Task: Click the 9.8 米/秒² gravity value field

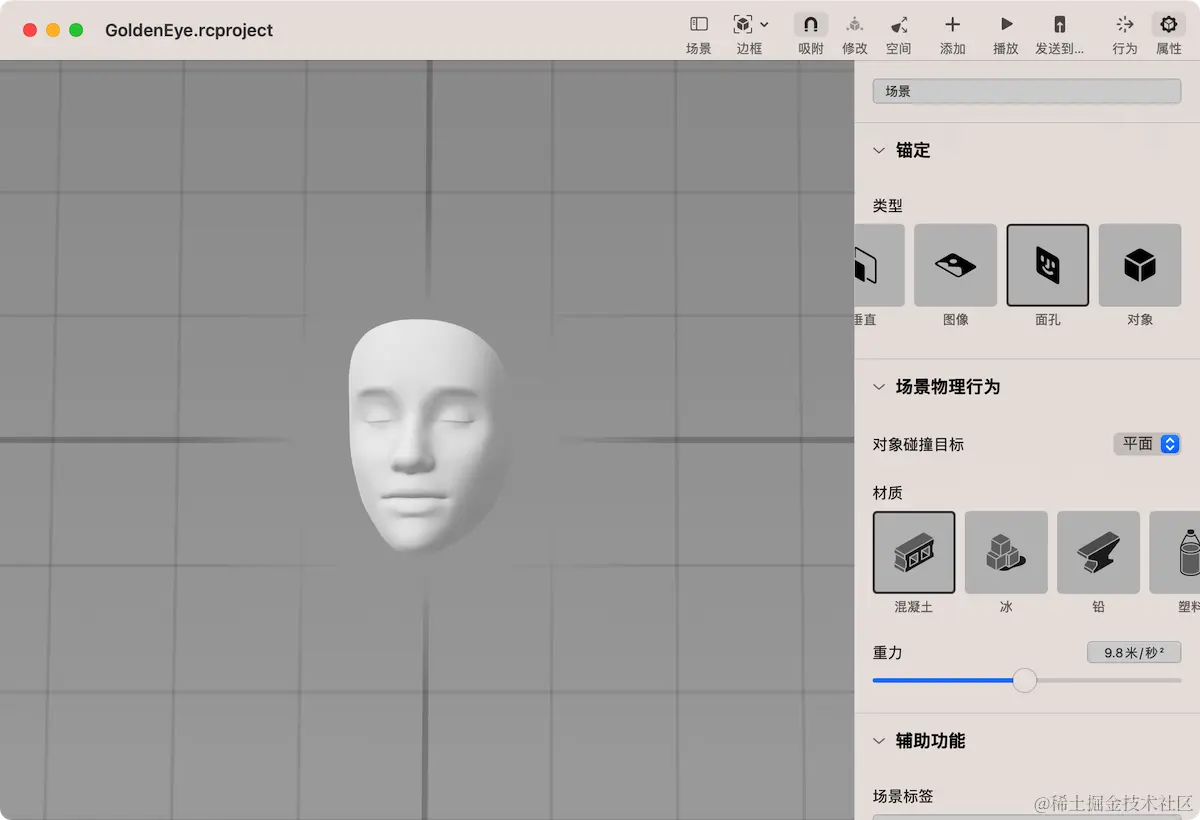Action: (x=1134, y=652)
